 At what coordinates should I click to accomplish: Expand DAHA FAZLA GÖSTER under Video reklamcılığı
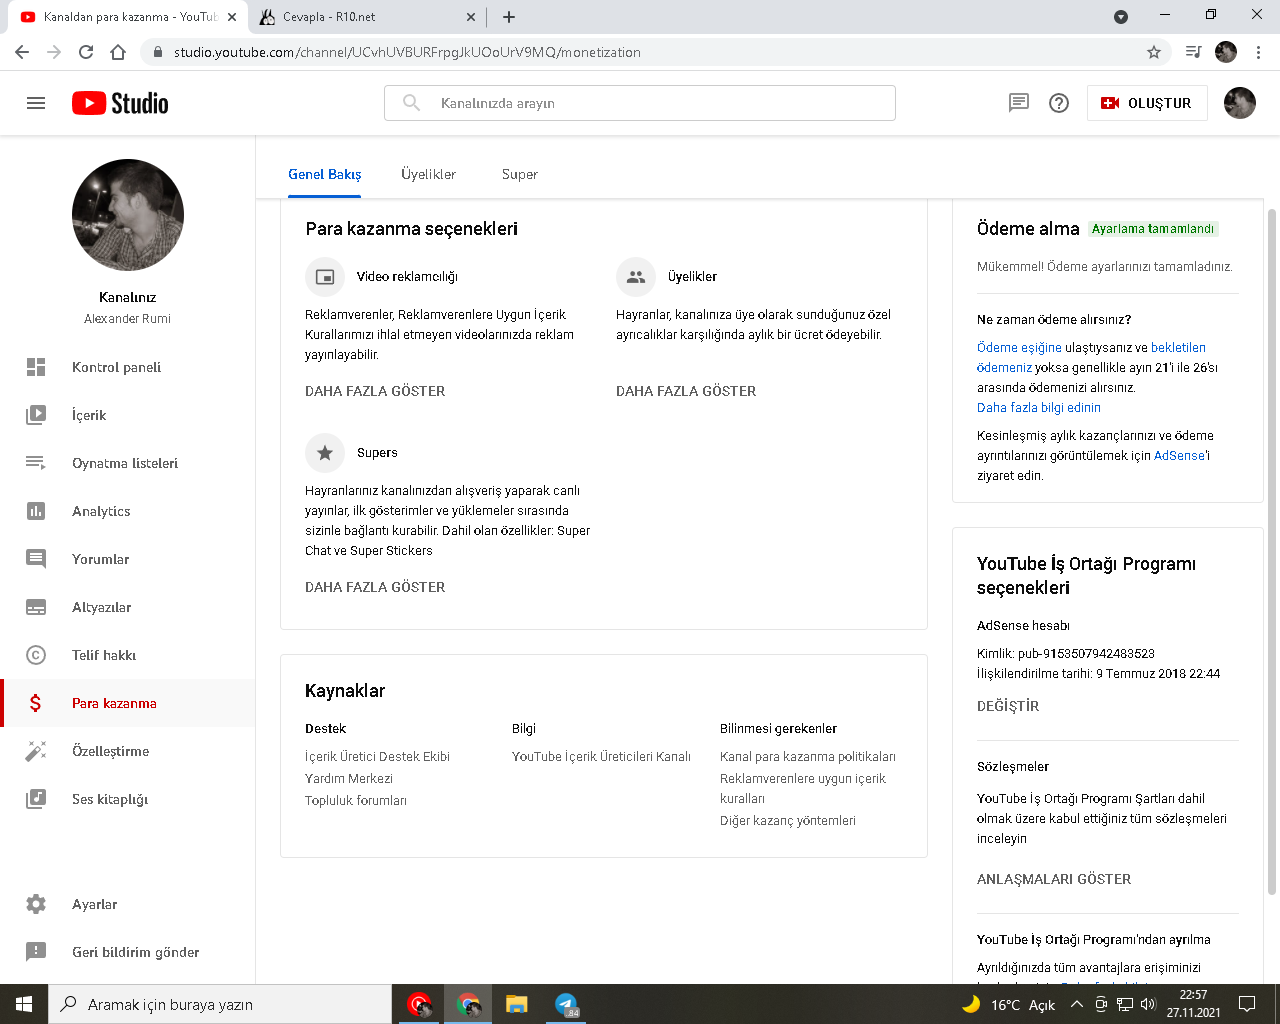point(375,391)
